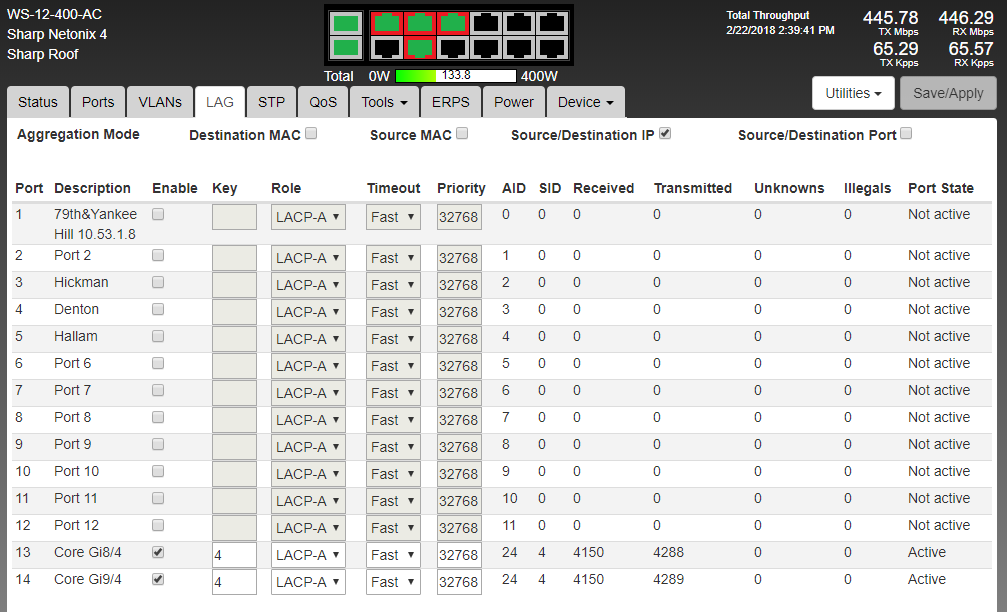The width and height of the screenshot is (1007, 612).
Task: Enable Destination MAC aggregation mode
Action: click(x=311, y=133)
